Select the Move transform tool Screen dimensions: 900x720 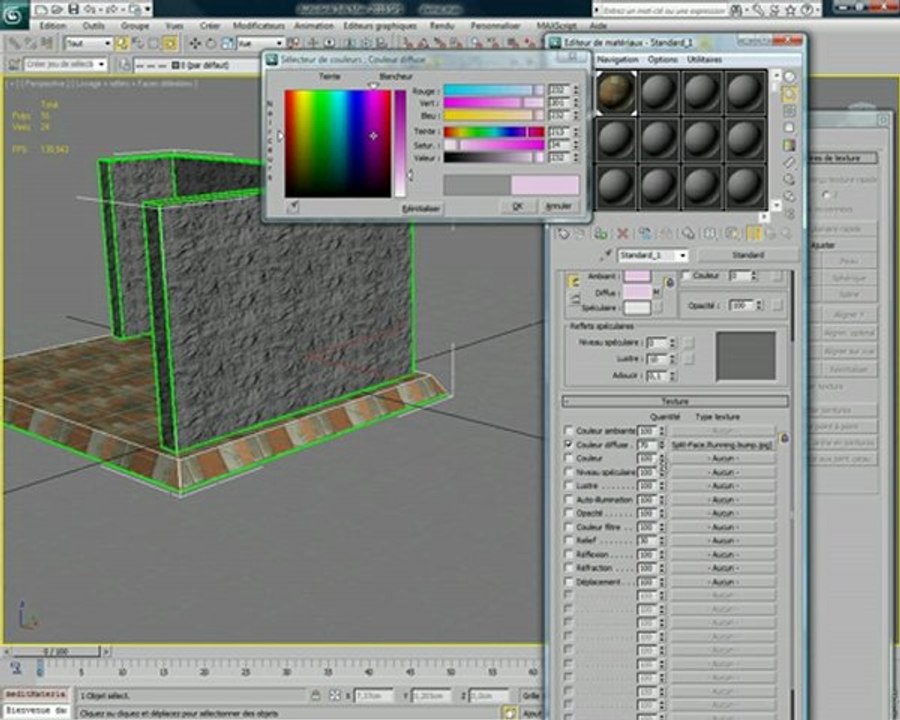[x=195, y=44]
